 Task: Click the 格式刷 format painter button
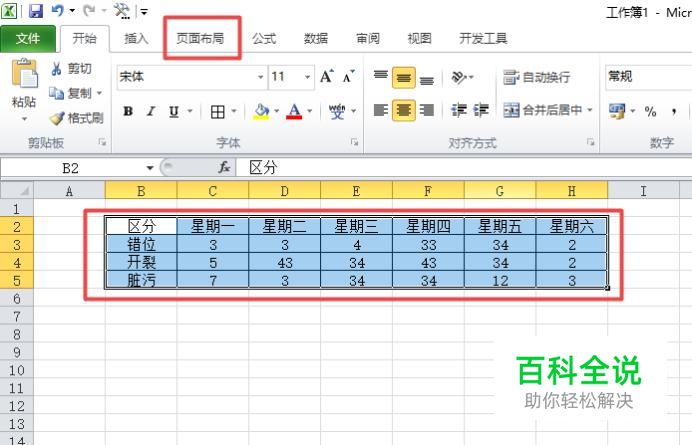[76, 118]
